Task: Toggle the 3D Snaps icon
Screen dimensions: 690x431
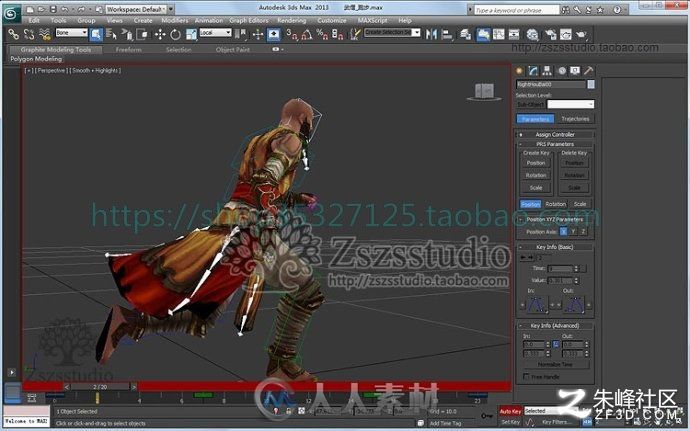Action: [x=292, y=34]
